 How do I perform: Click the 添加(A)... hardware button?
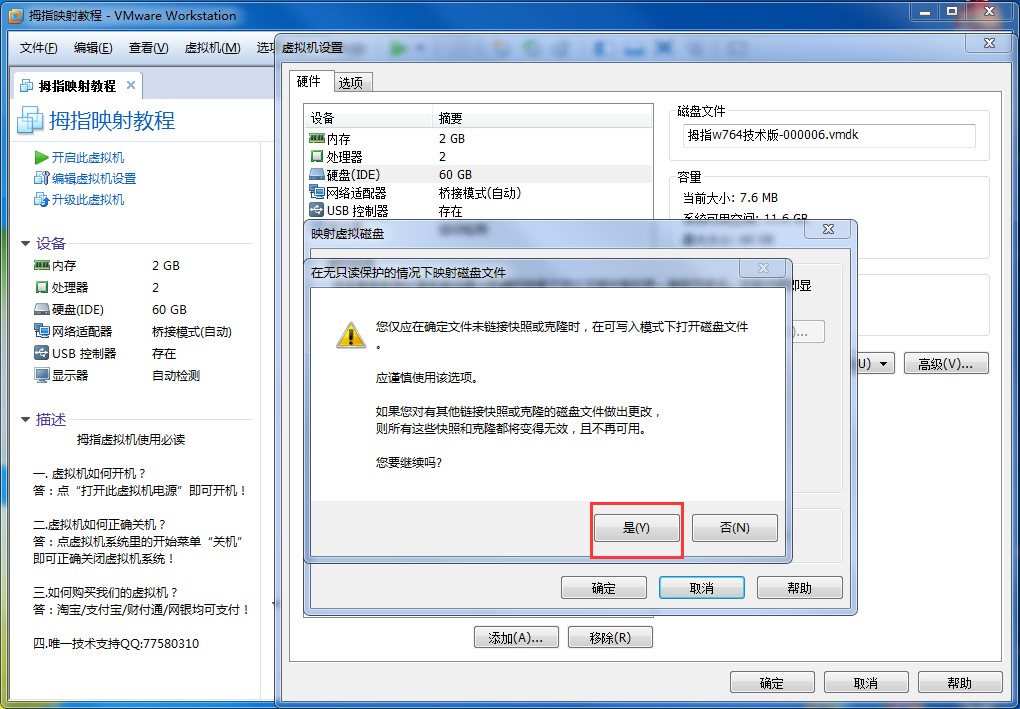tap(516, 637)
